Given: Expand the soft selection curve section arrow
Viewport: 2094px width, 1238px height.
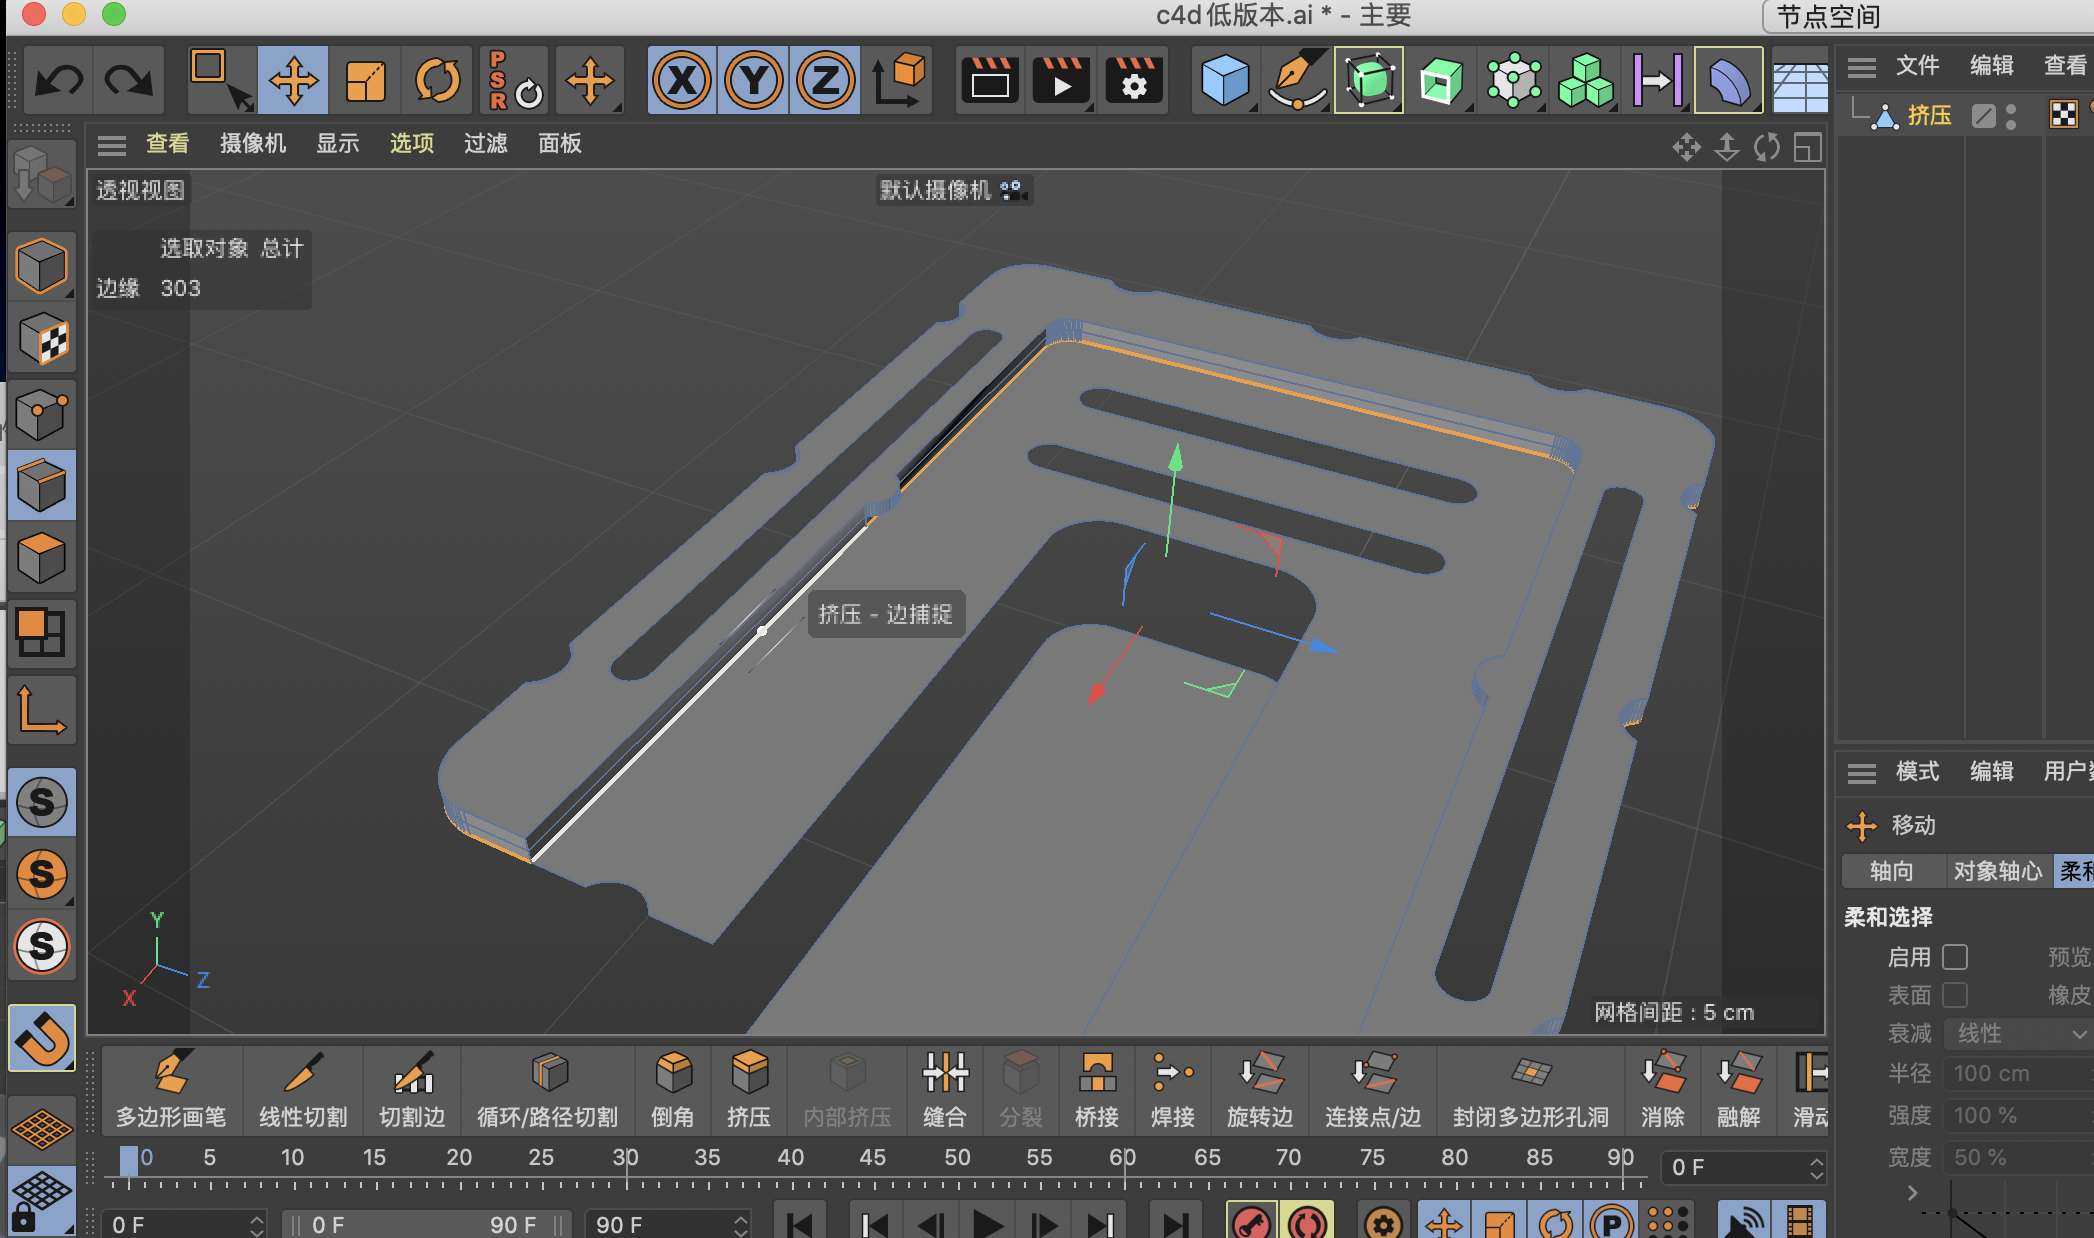Looking at the screenshot, I should (1912, 1193).
